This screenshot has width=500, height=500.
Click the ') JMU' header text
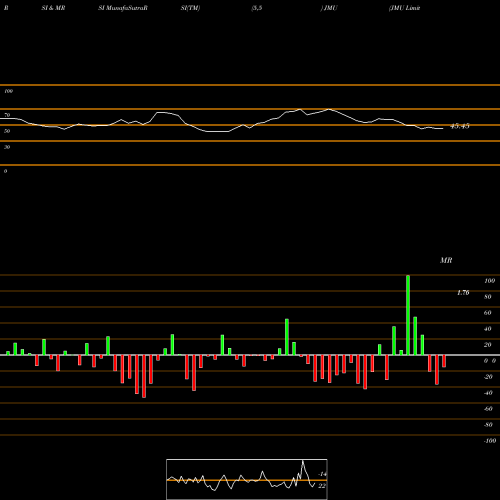[329, 8]
